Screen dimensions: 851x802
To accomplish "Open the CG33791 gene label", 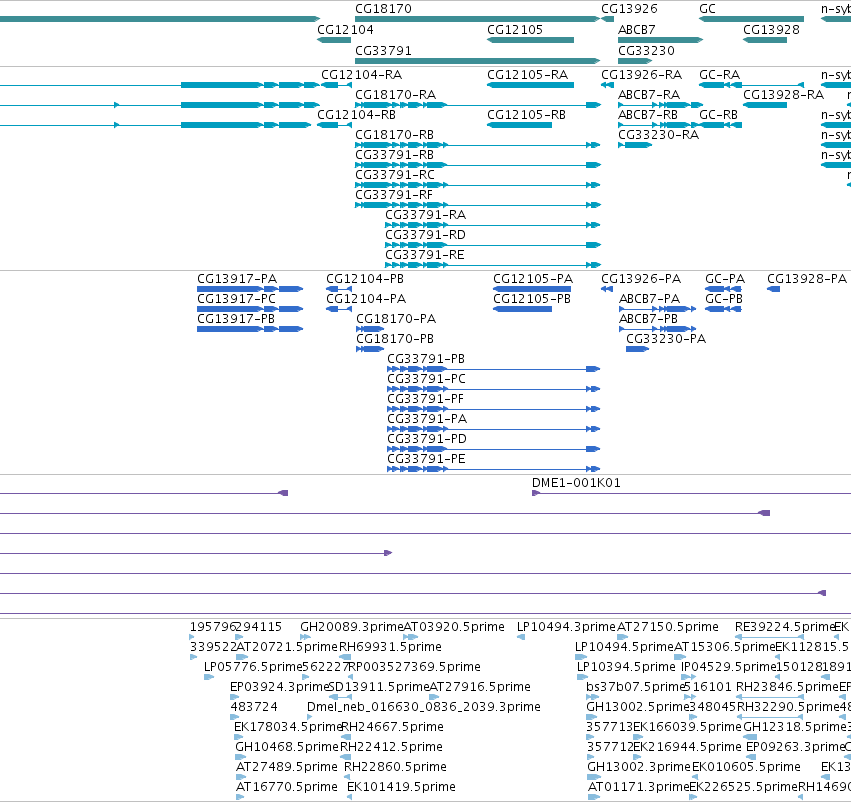I will point(383,50).
